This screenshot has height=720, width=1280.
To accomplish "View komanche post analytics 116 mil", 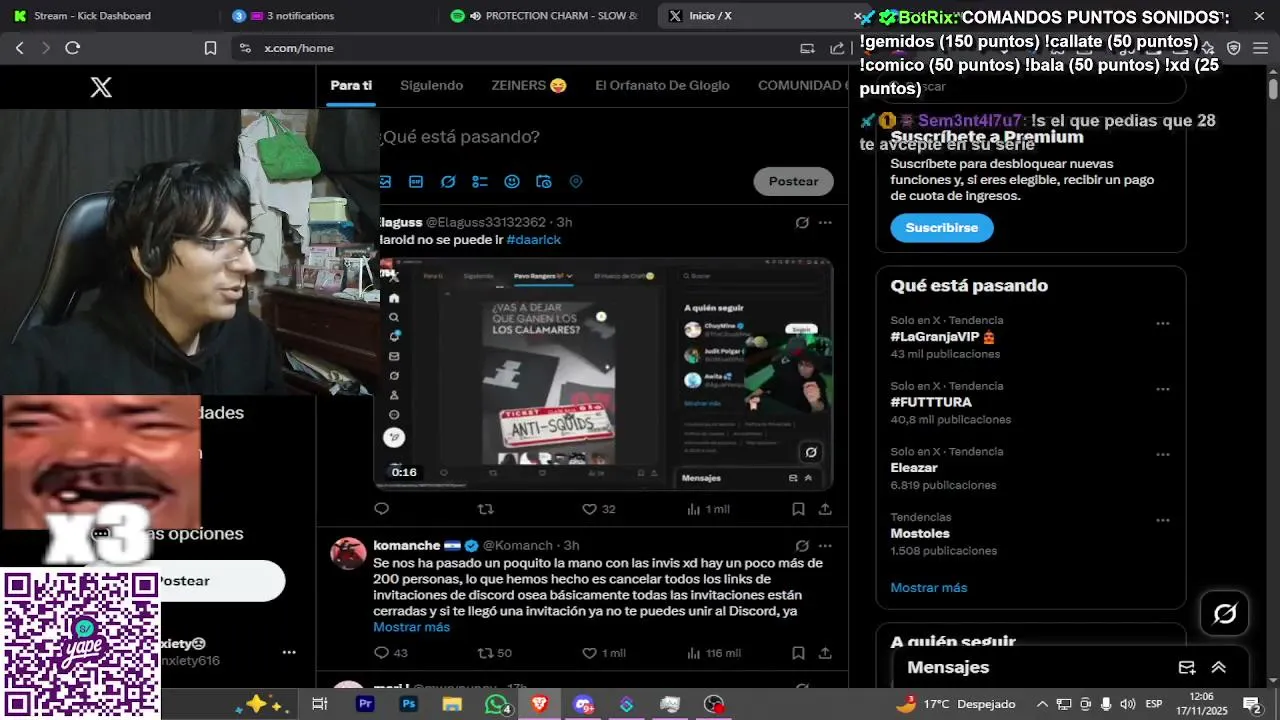I will click(x=714, y=653).
